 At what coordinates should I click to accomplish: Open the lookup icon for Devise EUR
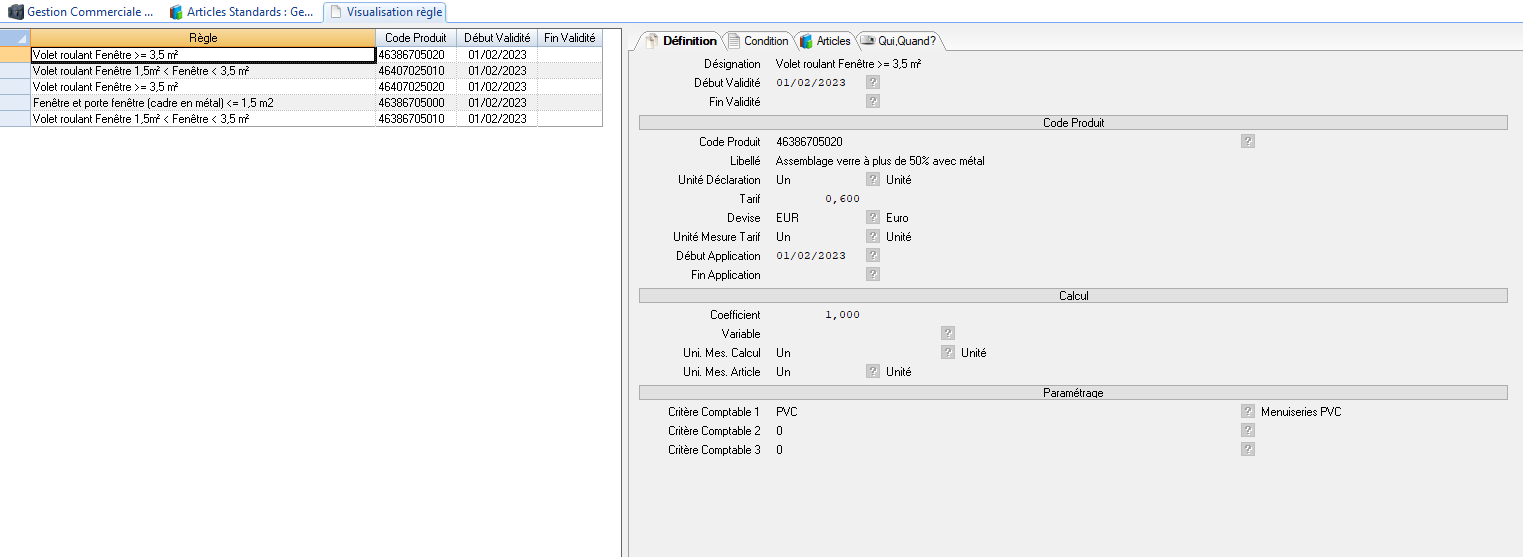pos(873,218)
